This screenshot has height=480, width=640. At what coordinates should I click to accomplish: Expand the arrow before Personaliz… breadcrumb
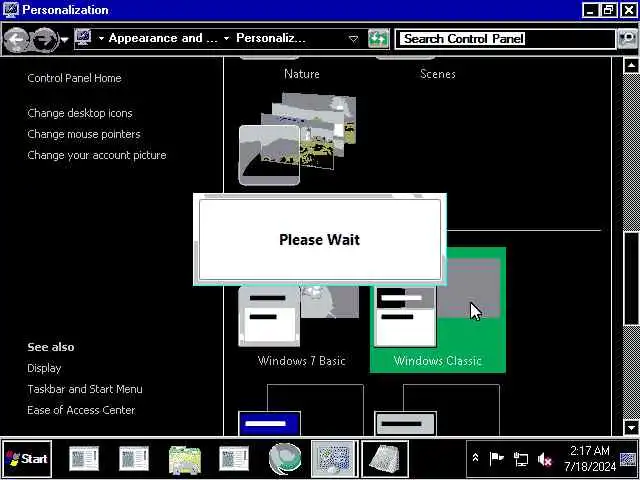coord(226,39)
